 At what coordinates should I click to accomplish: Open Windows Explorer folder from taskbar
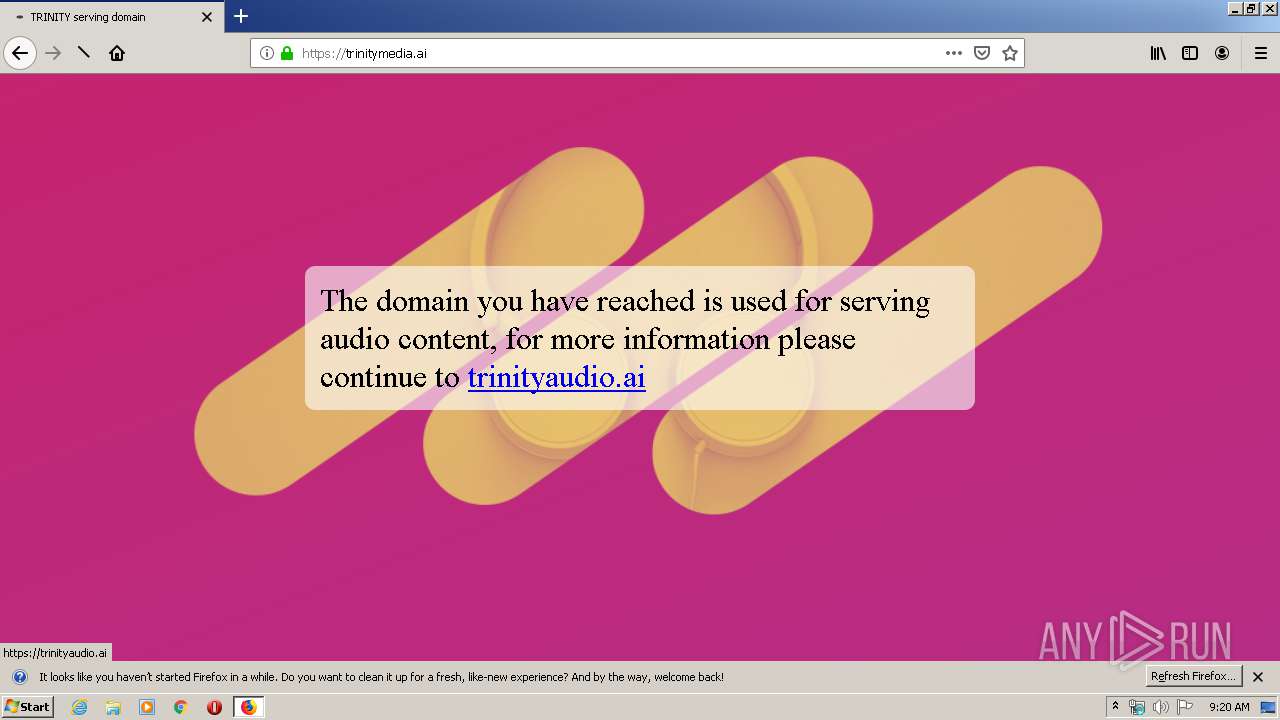113,707
